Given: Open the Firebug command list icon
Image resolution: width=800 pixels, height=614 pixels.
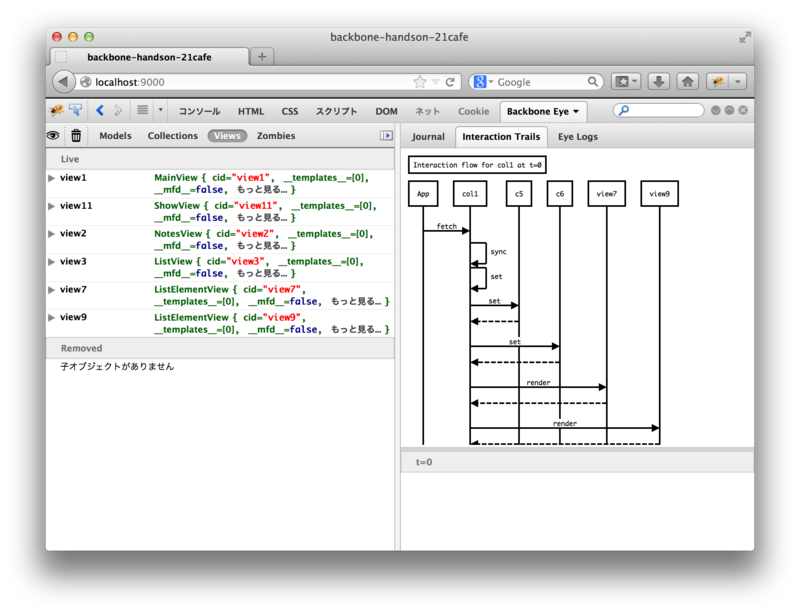Looking at the screenshot, I should point(143,110).
